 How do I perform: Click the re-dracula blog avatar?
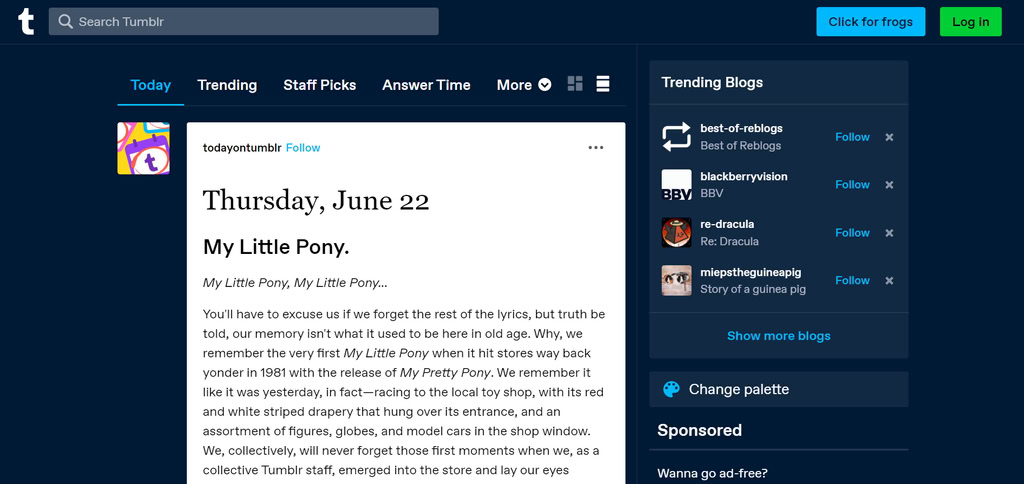677,233
